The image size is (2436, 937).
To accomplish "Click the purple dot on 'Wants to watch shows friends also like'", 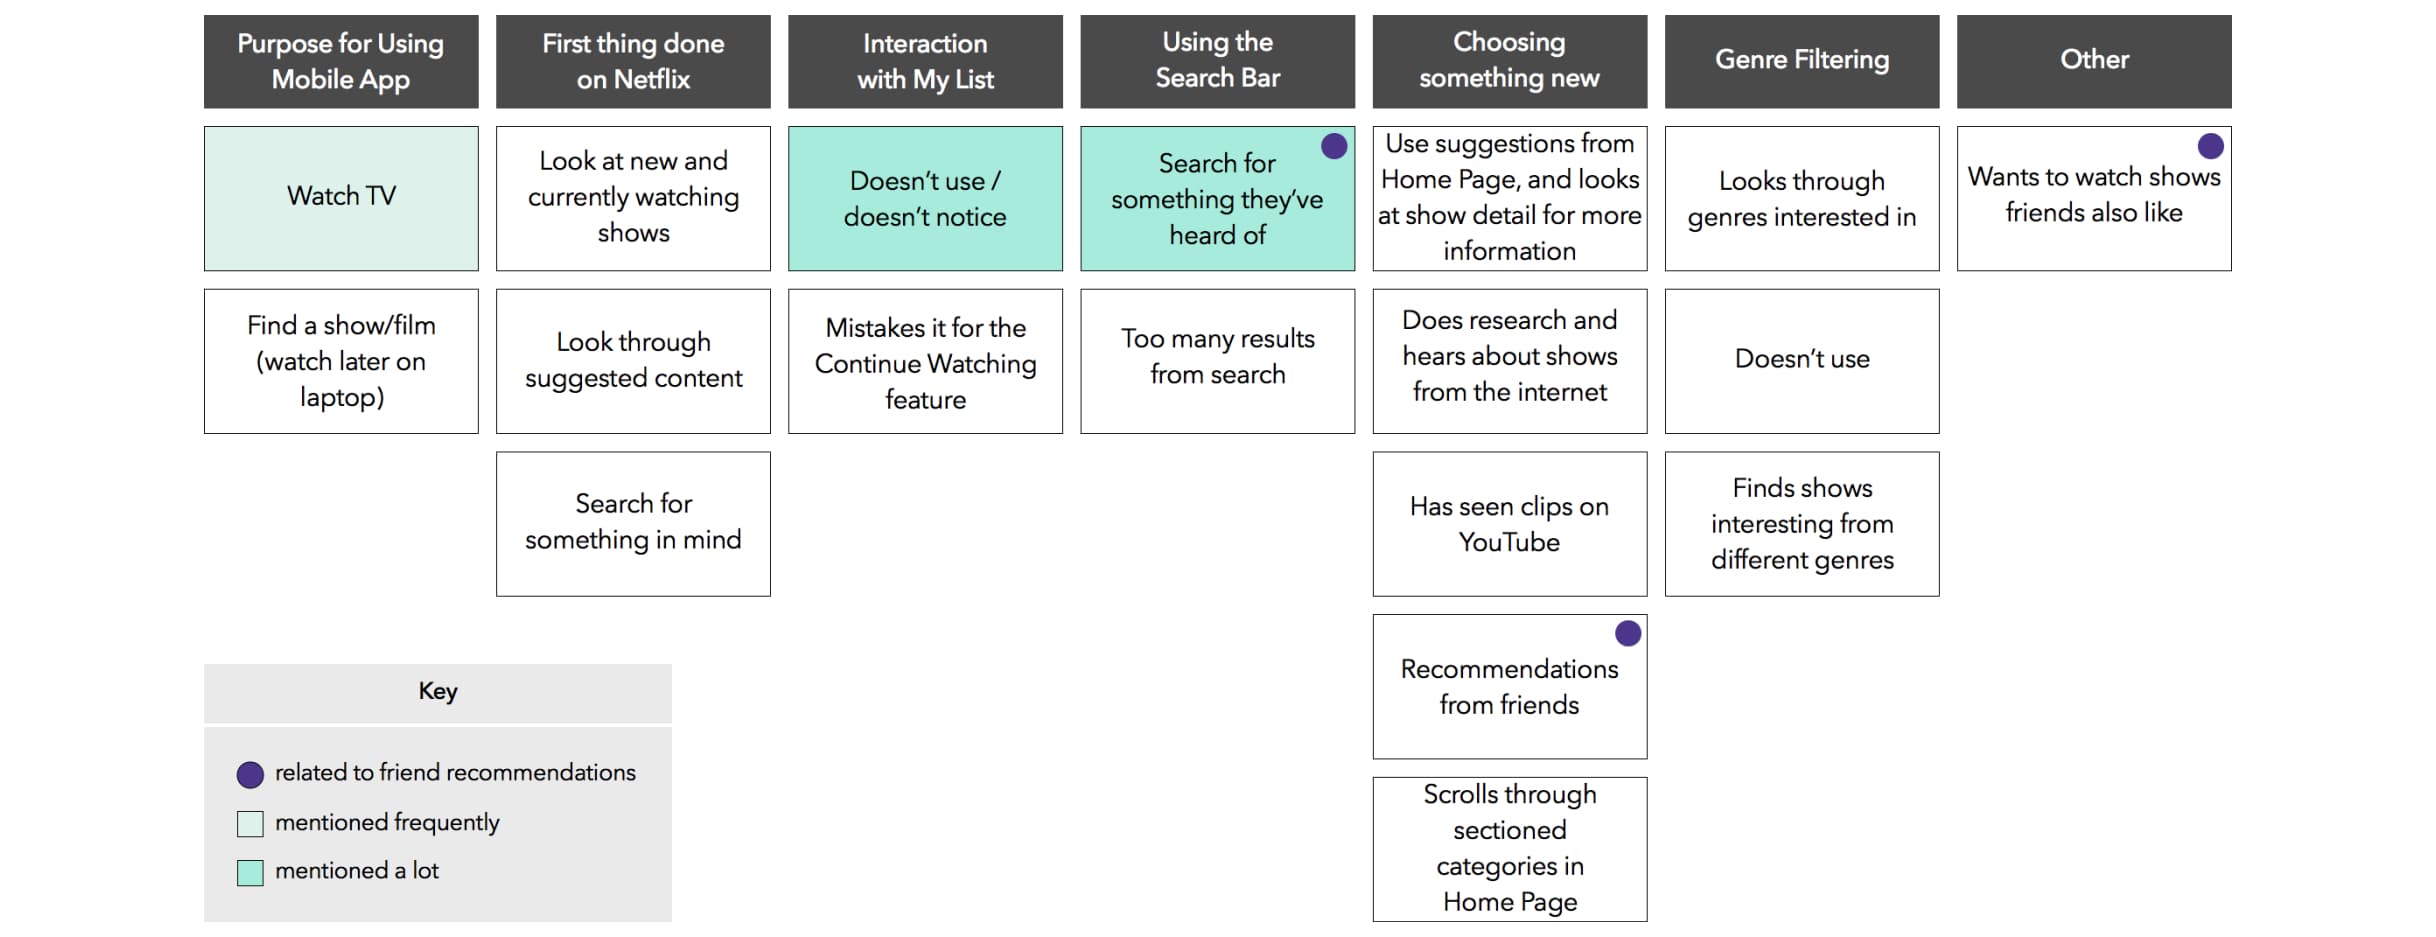I will 2210,147.
